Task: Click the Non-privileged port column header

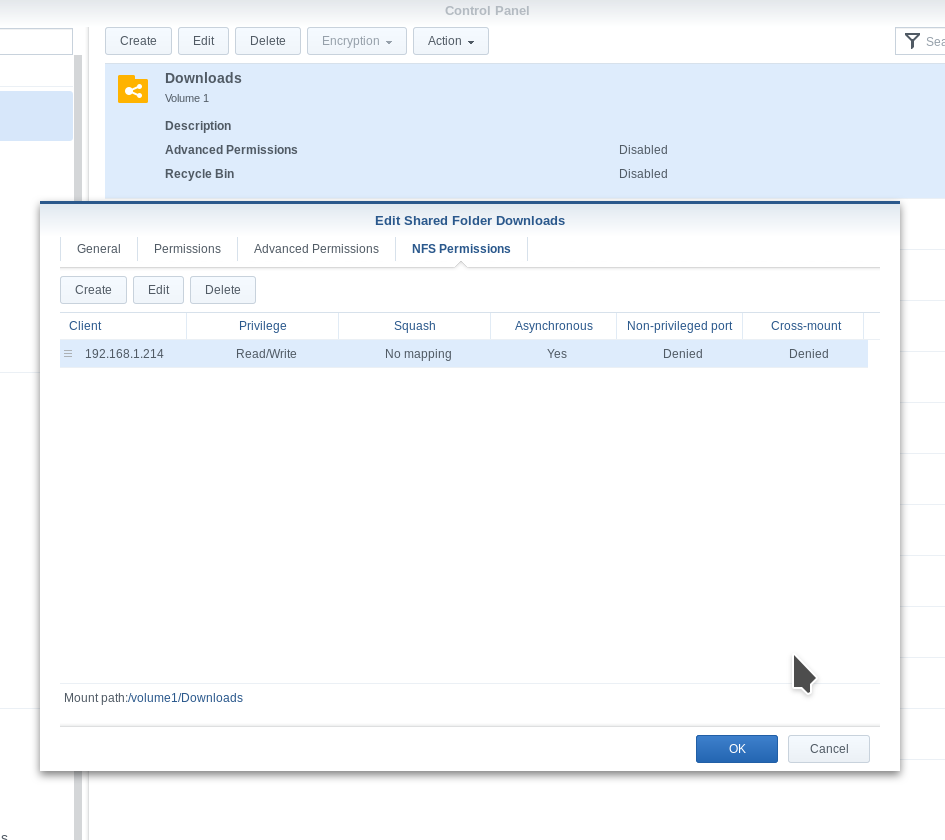Action: pos(680,326)
